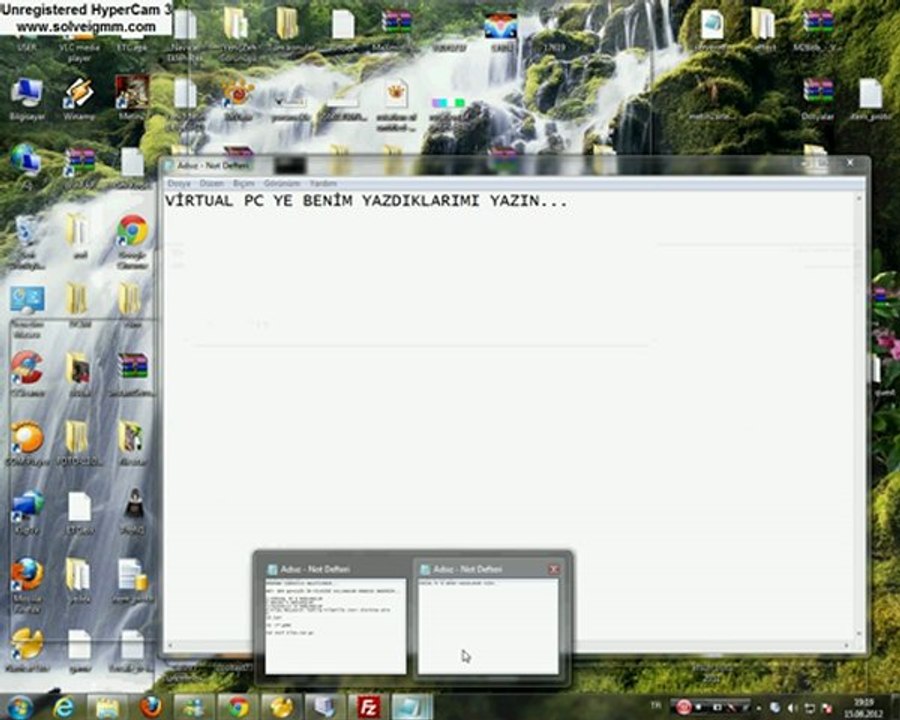Open Internet Explorer from the taskbar
Screen dimensions: 900x720
pos(64,707)
